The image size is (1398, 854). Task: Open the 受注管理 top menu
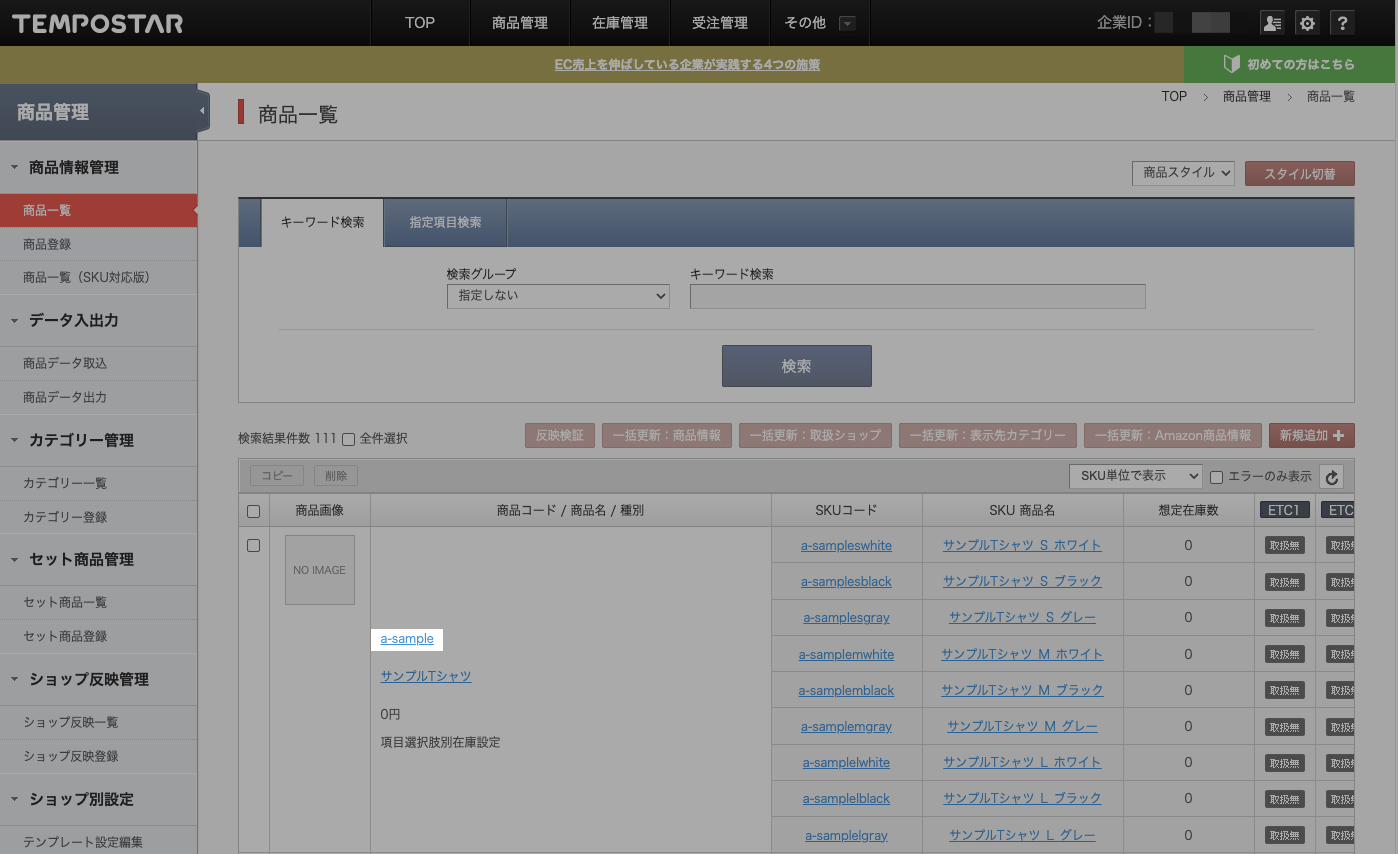[720, 23]
